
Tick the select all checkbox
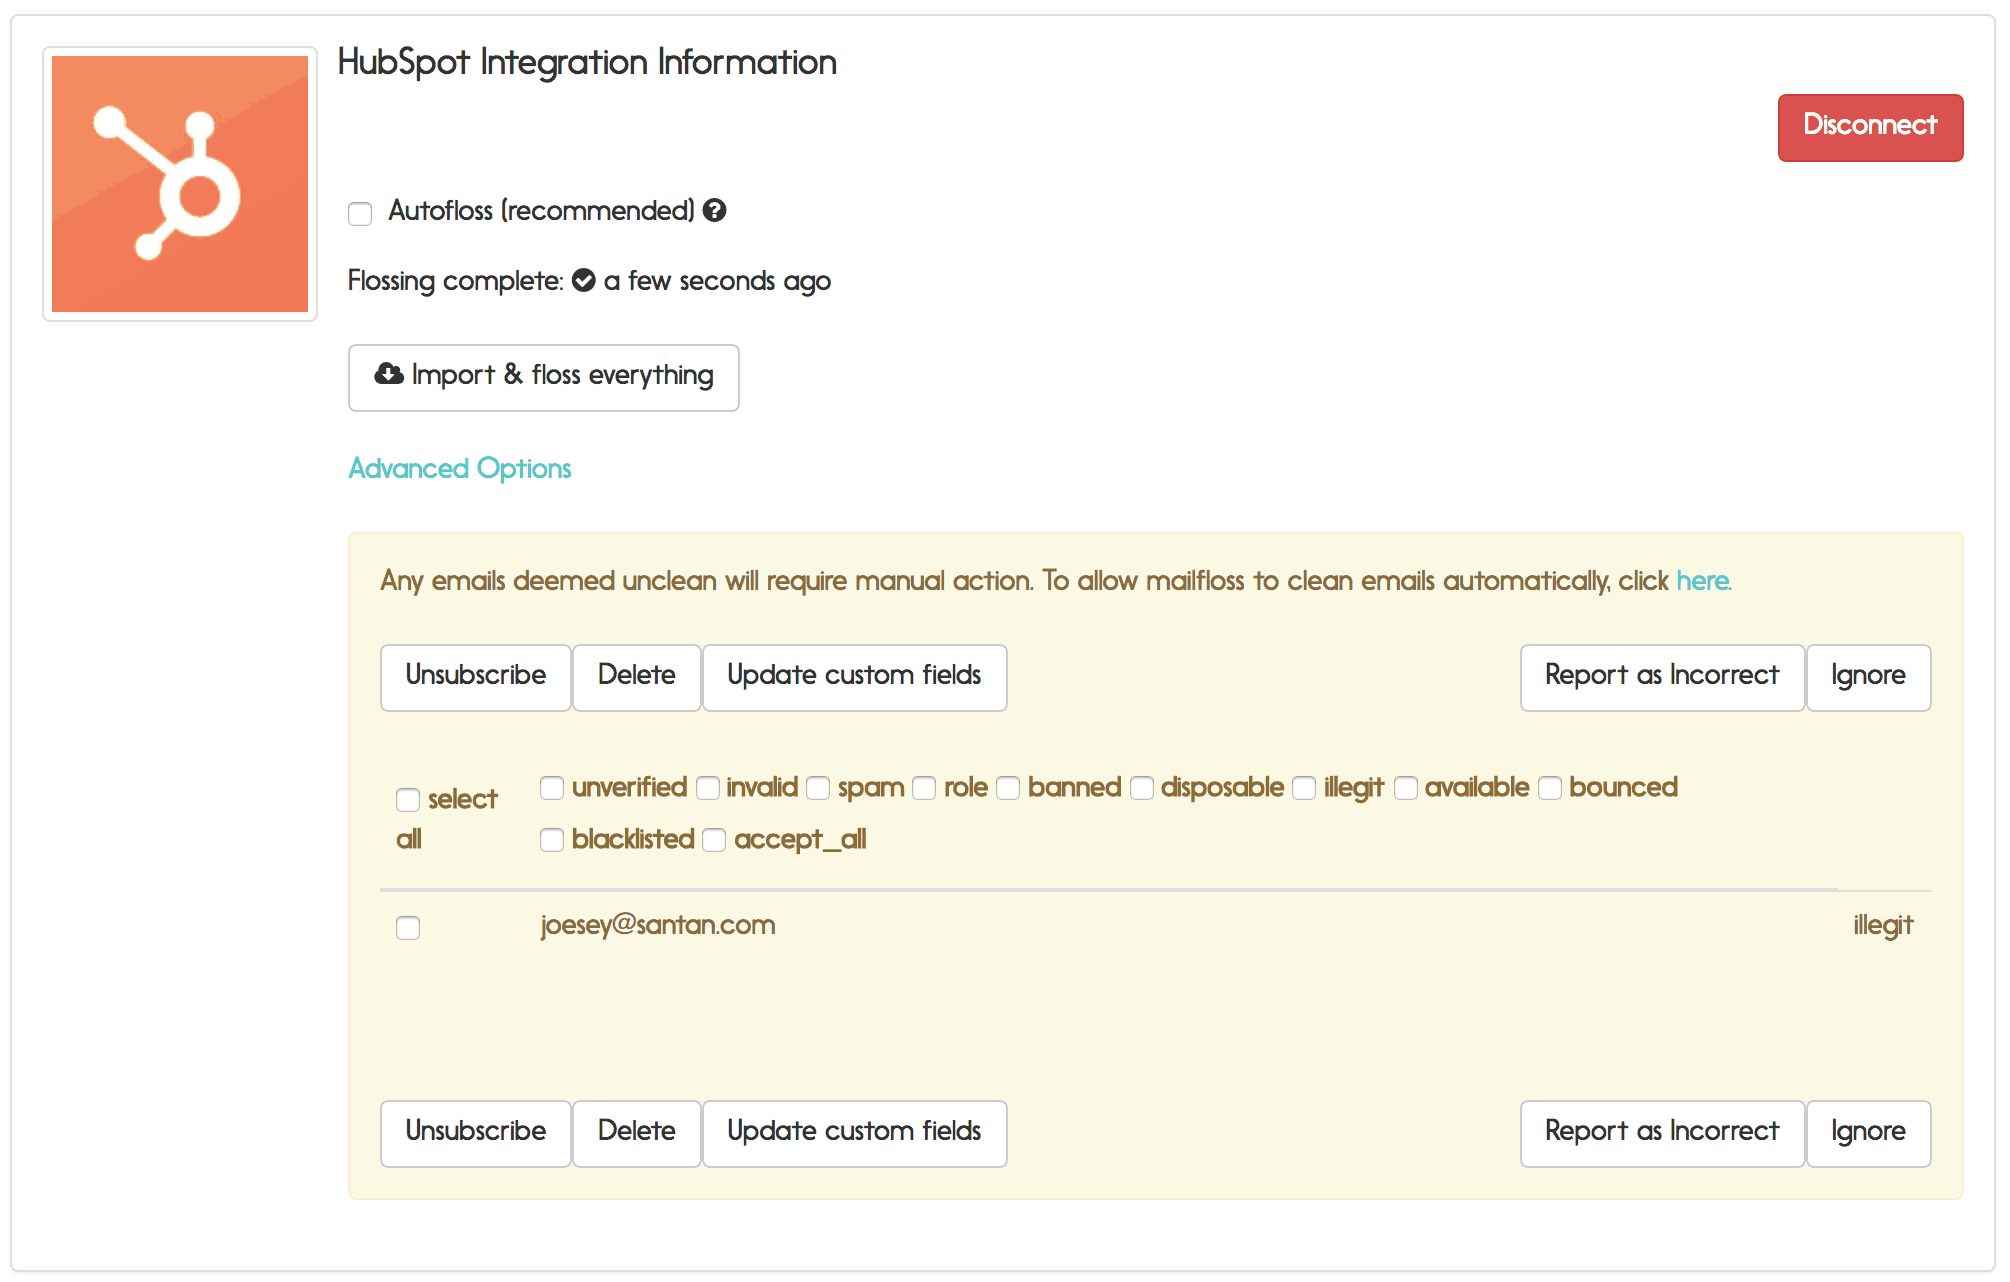pyautogui.click(x=408, y=800)
